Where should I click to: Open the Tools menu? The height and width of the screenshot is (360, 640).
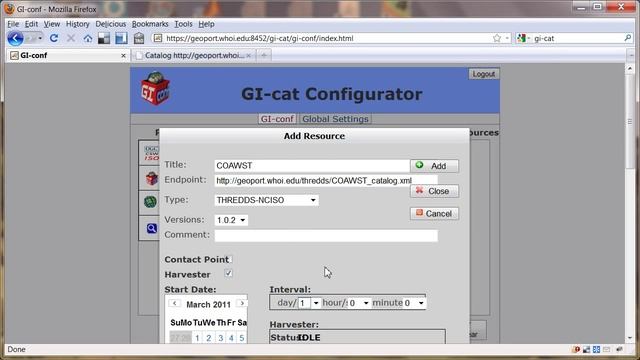183,24
